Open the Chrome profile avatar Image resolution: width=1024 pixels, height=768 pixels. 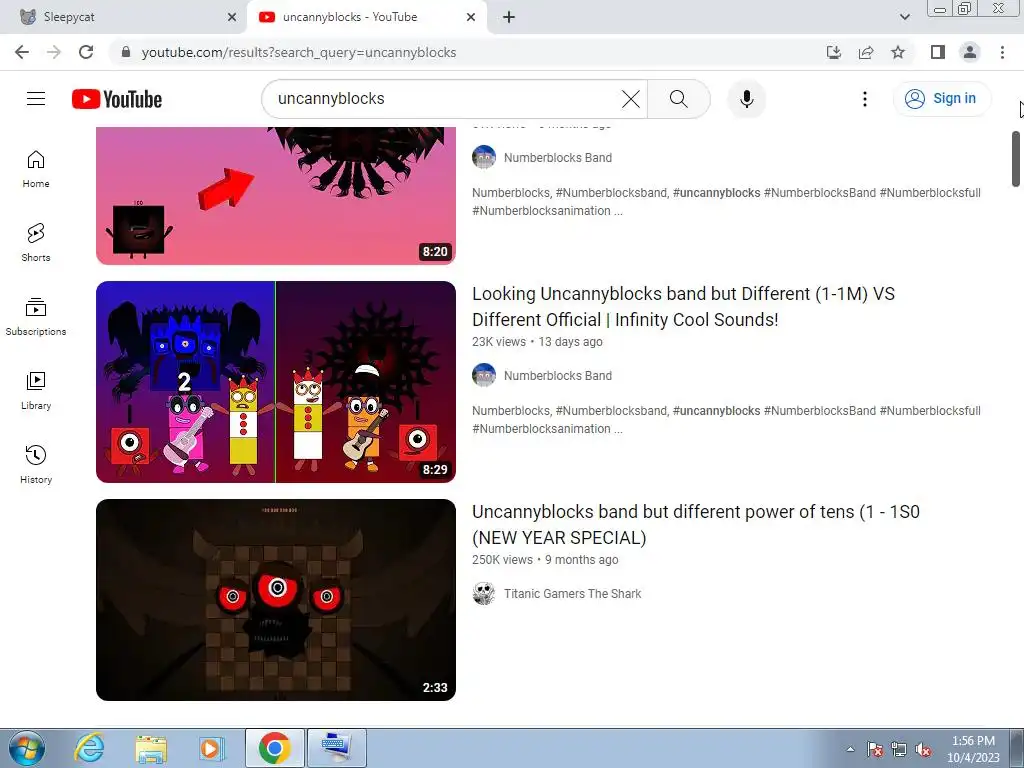(x=970, y=52)
